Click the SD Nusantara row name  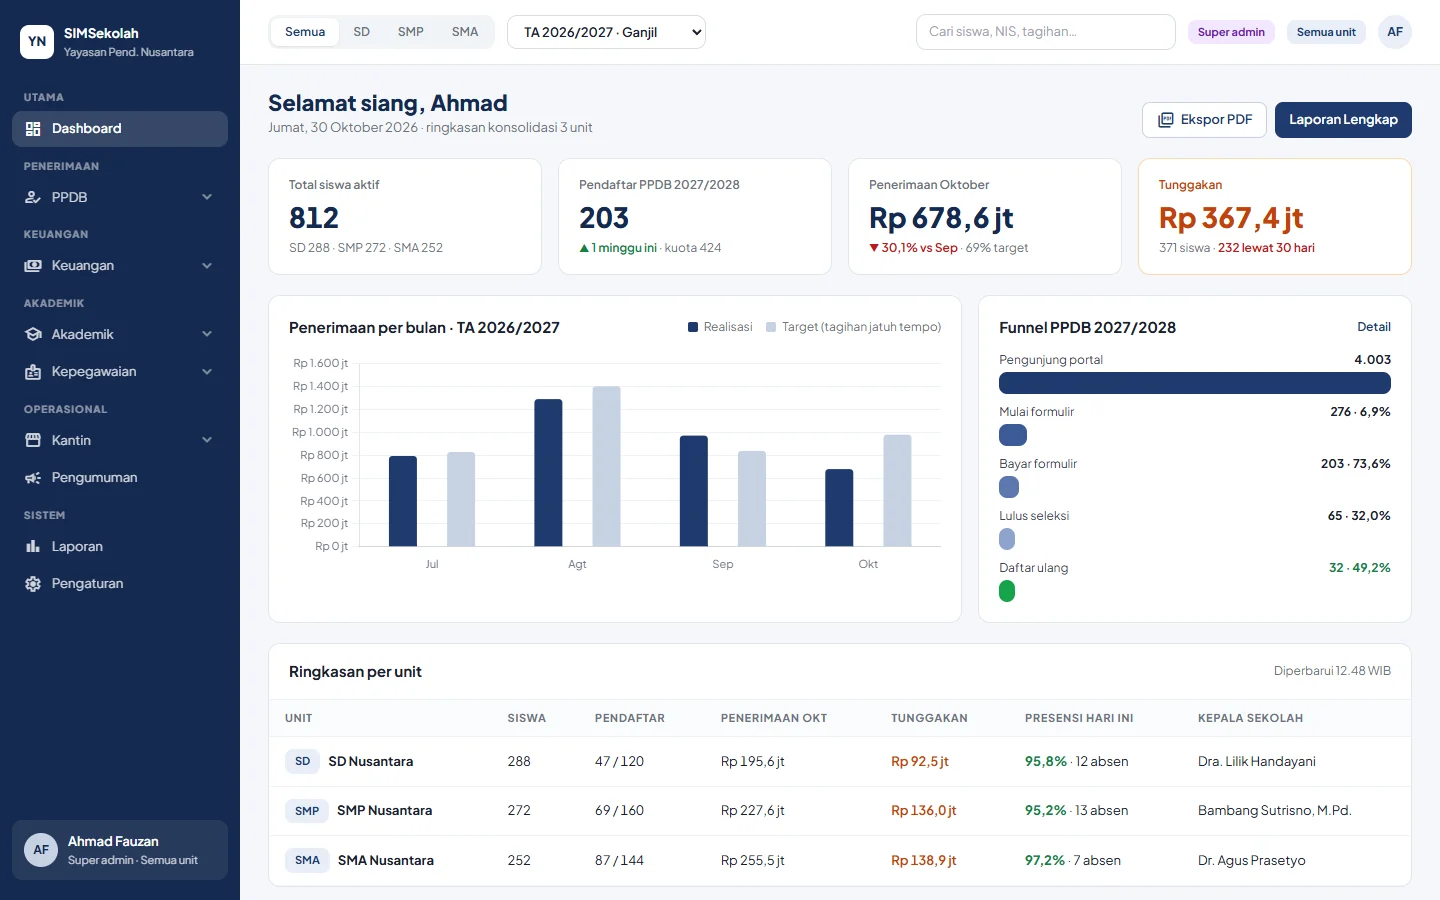(x=371, y=762)
